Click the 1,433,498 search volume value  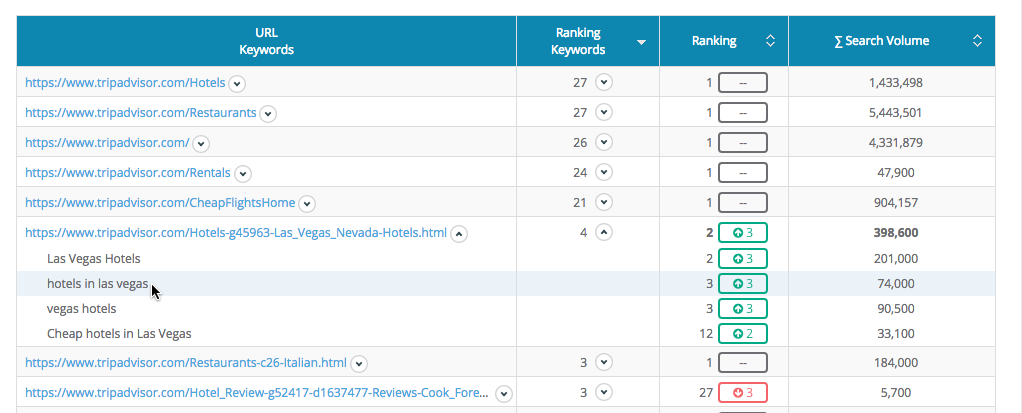pos(896,83)
